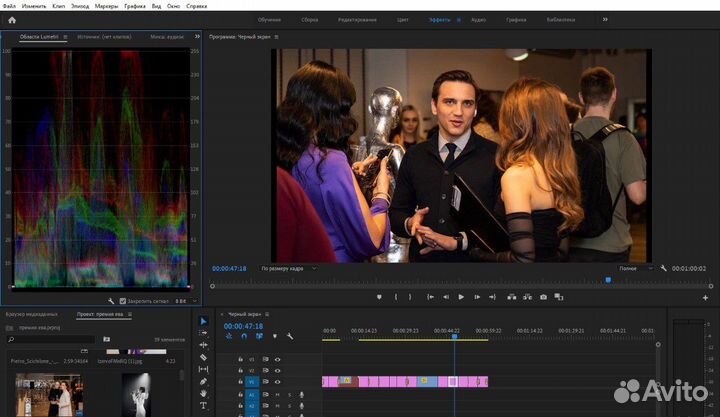This screenshot has width=720, height=417.
Task: Mute audio track A1
Action: 278,394
